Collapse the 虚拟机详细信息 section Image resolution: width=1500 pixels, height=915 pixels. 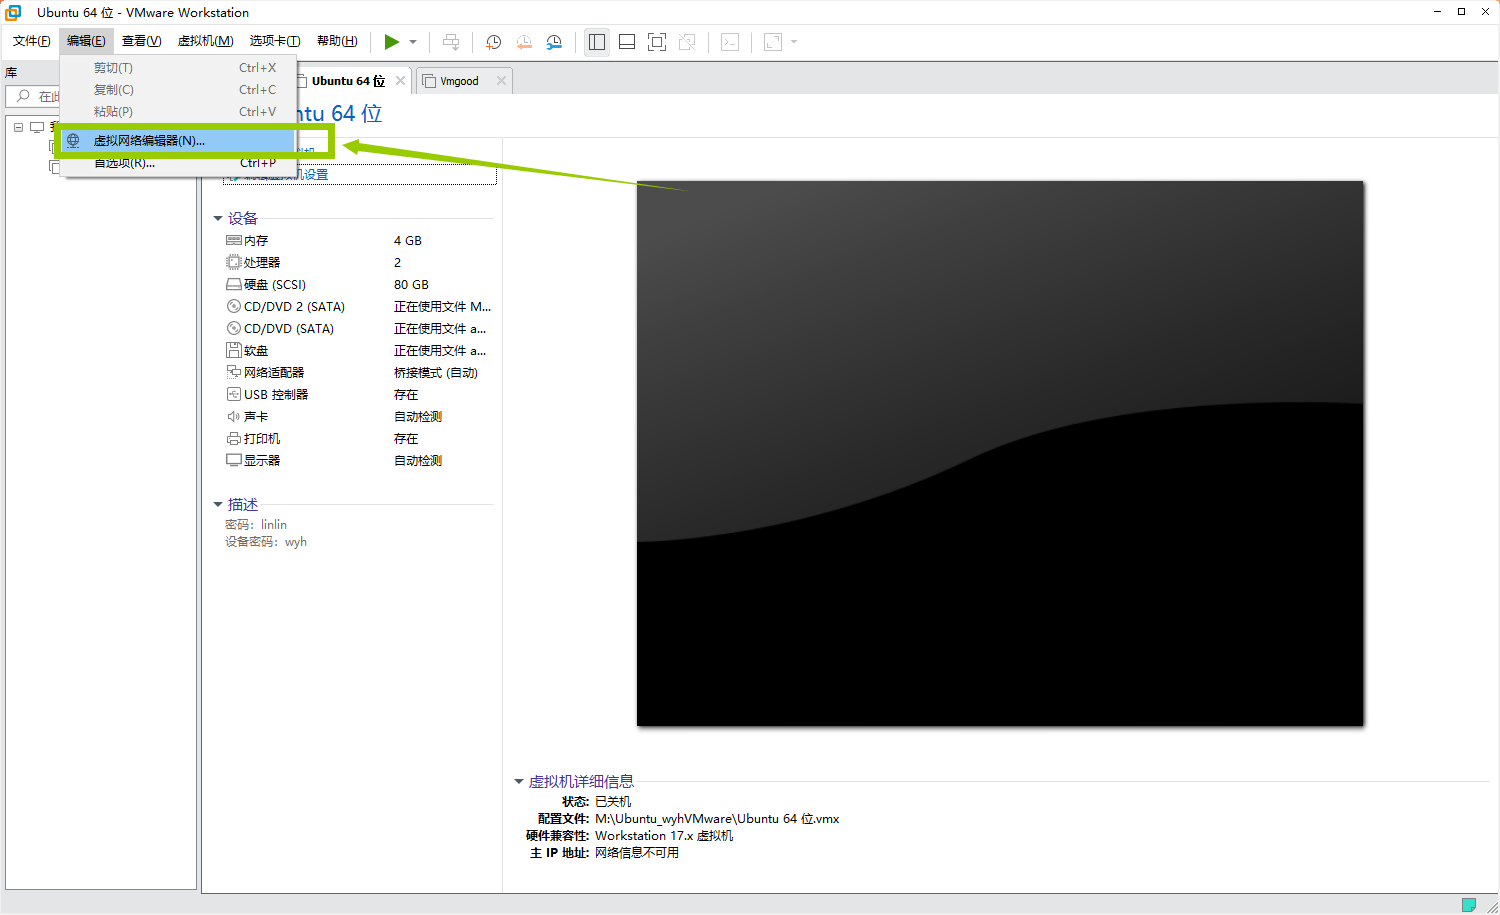(519, 782)
